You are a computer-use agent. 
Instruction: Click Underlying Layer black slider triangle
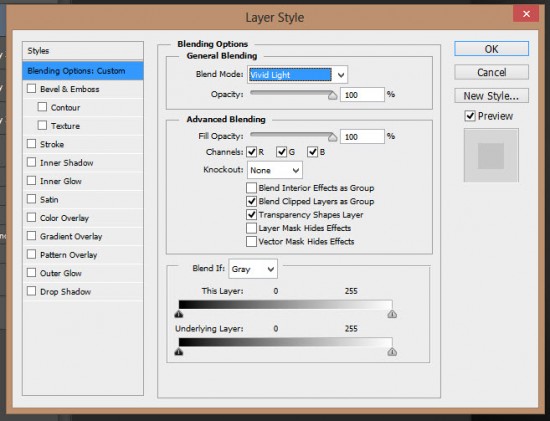point(179,351)
